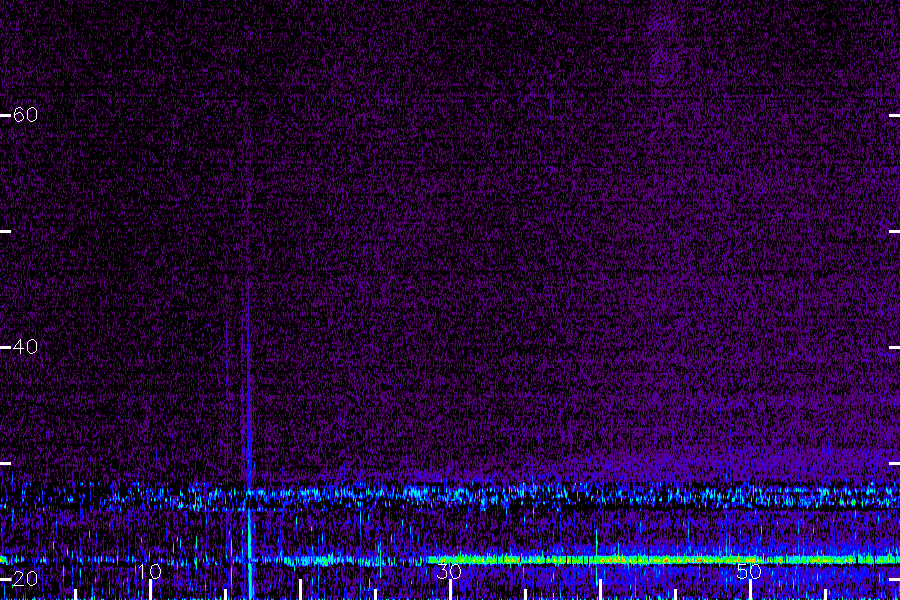Click the 20 label on the vertical axis
The image size is (900, 600).
[x=25, y=579]
